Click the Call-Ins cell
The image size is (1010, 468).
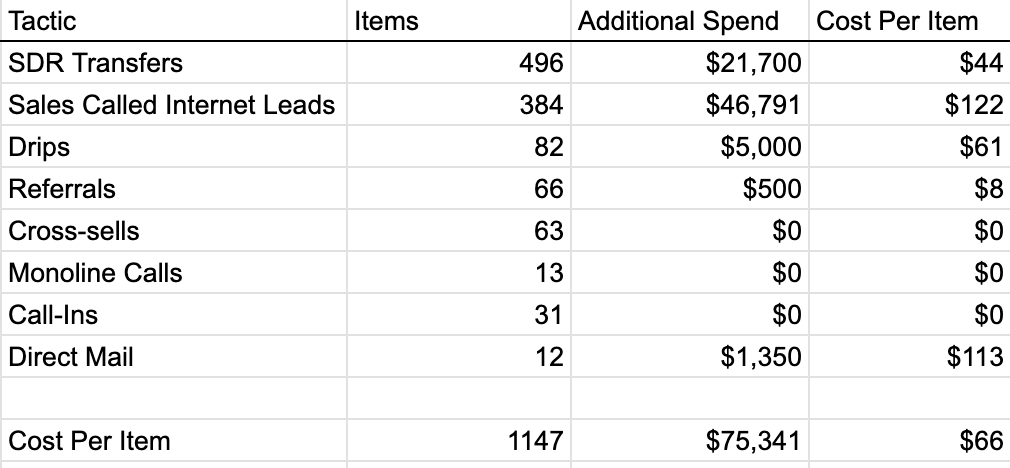tap(174, 314)
